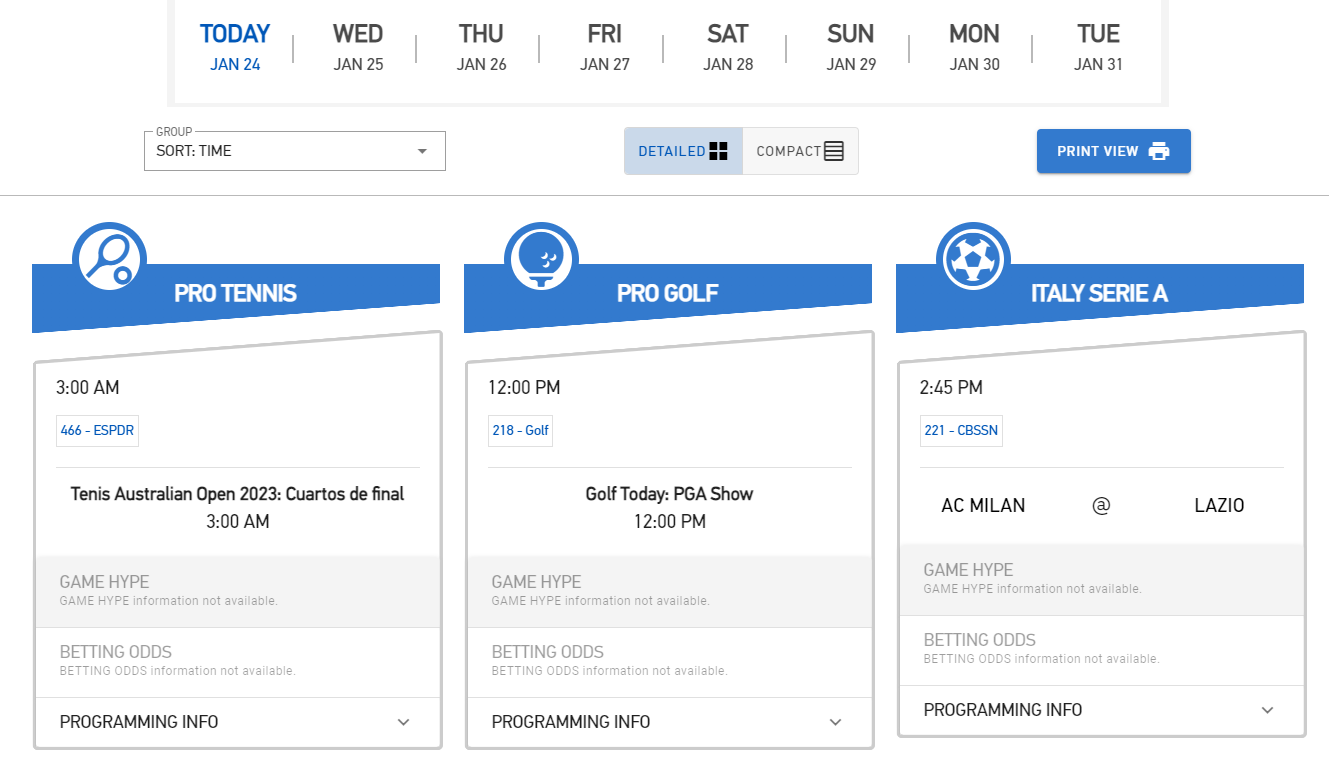The height and width of the screenshot is (760, 1329).
Task: Select the Mon Jan 30 tab
Action: coord(974,47)
